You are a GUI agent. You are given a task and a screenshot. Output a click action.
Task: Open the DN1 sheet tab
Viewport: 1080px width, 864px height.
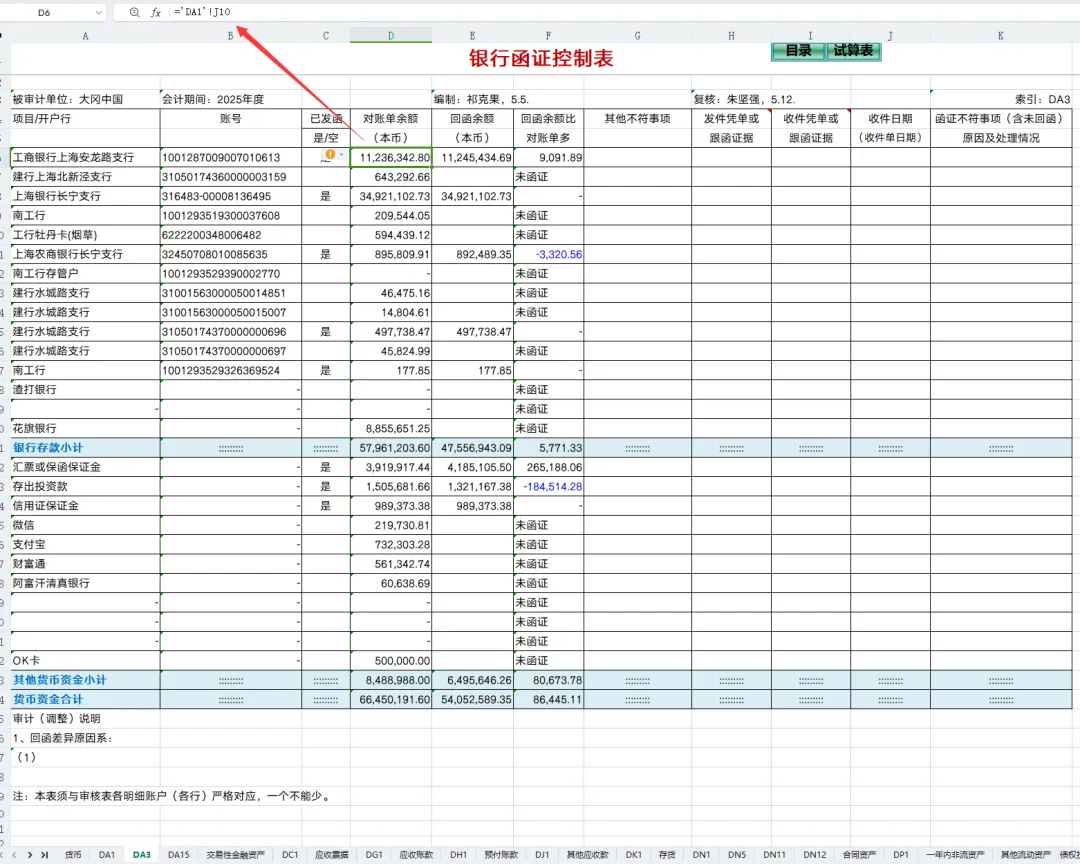[702, 854]
